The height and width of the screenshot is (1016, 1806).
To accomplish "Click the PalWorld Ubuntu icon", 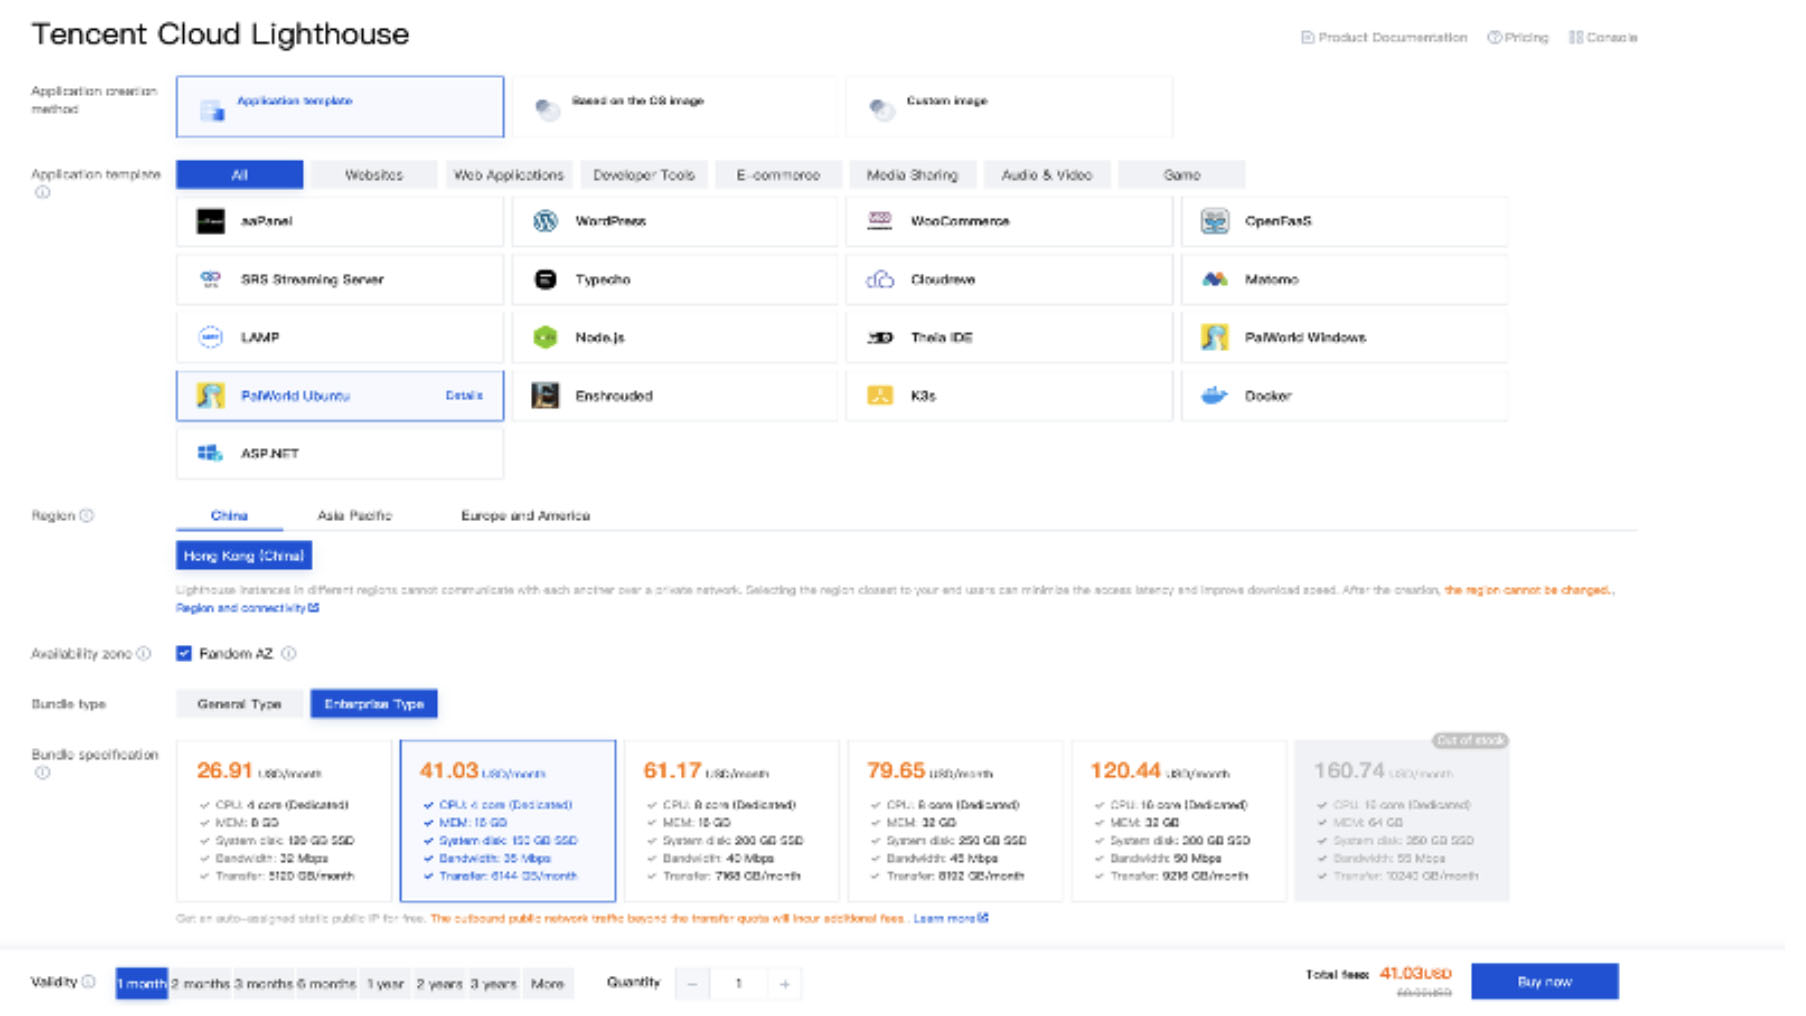I will click(x=210, y=395).
